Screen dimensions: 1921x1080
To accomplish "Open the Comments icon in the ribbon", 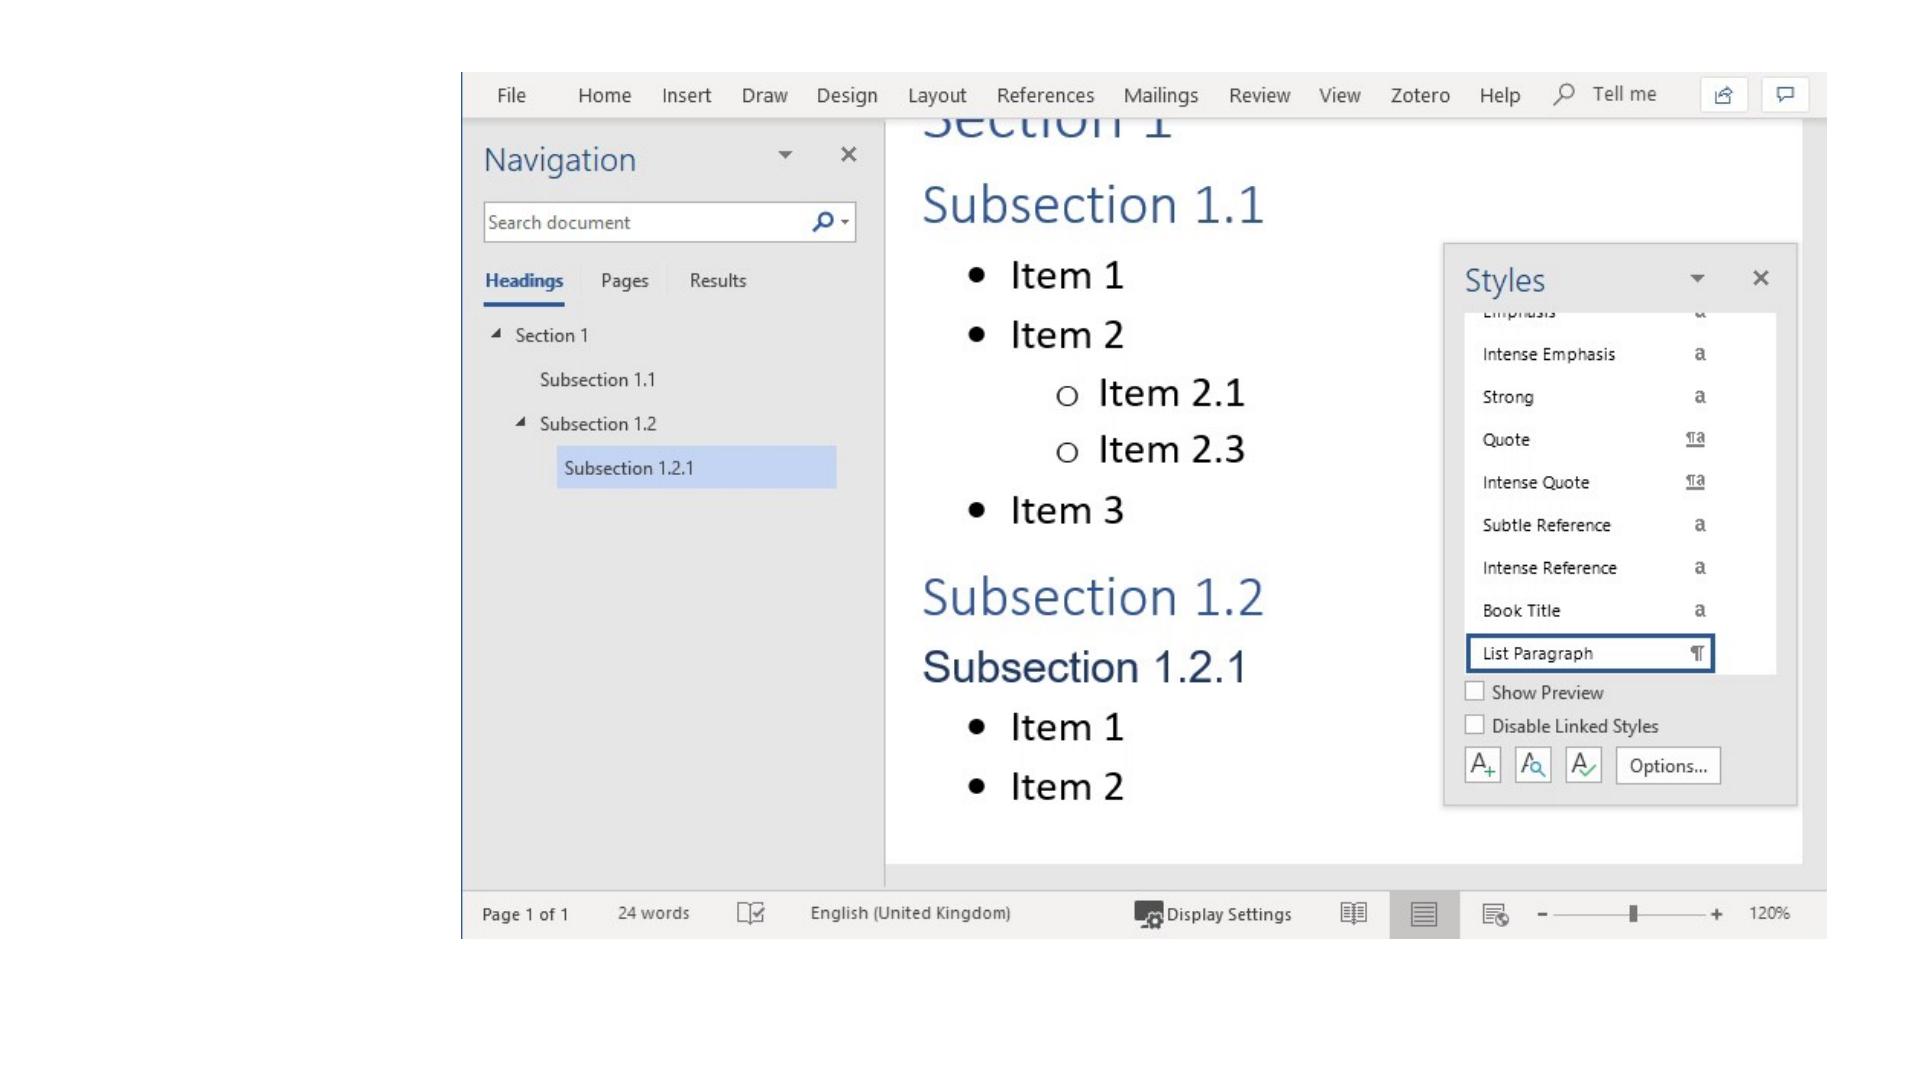I will coord(1785,95).
